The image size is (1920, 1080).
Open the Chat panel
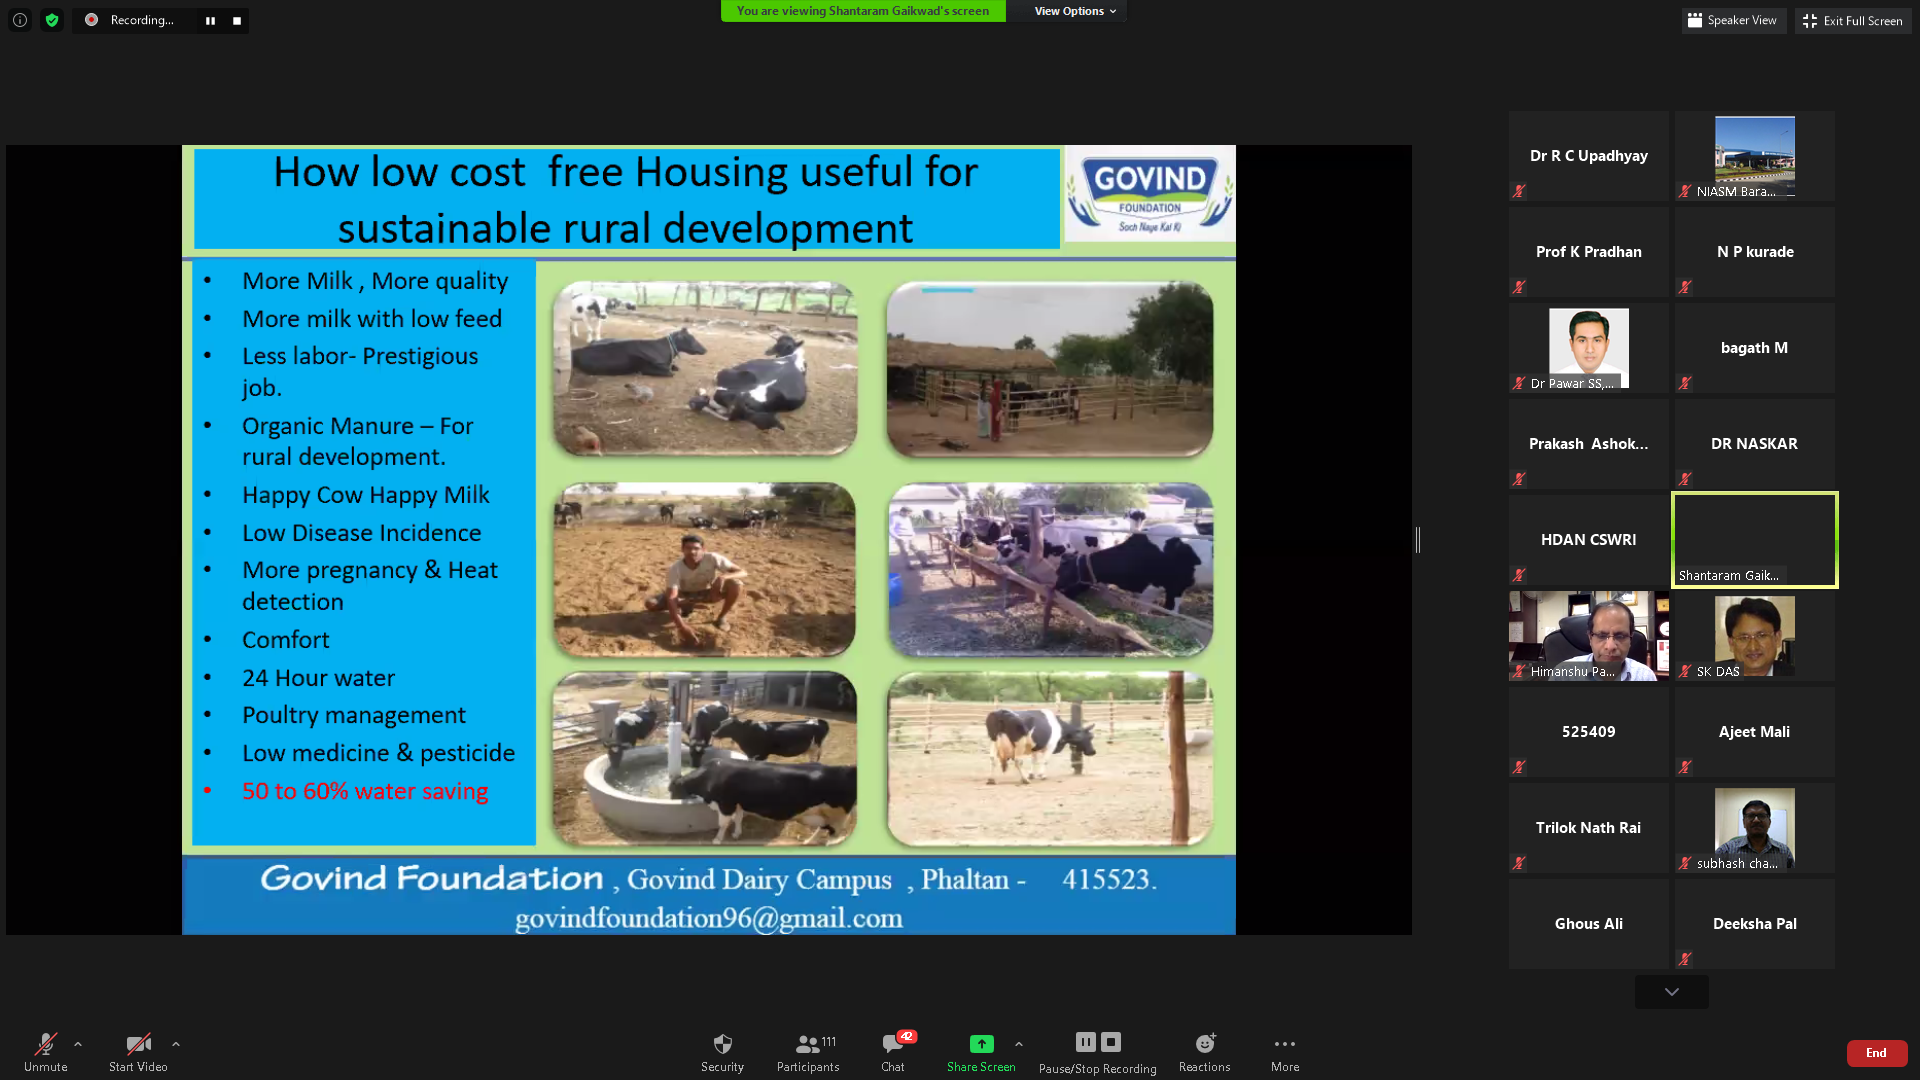click(892, 1044)
